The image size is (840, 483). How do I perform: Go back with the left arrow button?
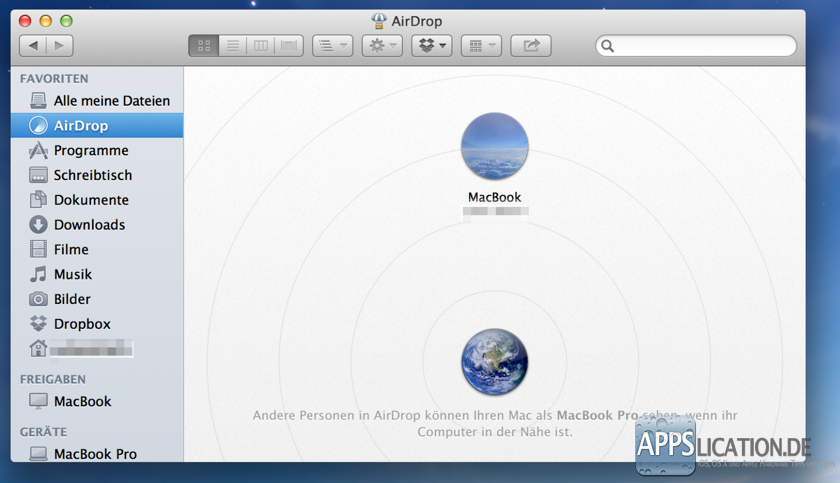pos(33,46)
